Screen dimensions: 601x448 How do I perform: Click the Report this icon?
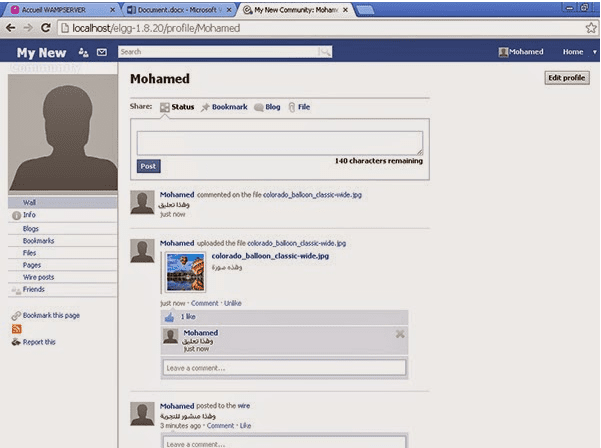17,342
